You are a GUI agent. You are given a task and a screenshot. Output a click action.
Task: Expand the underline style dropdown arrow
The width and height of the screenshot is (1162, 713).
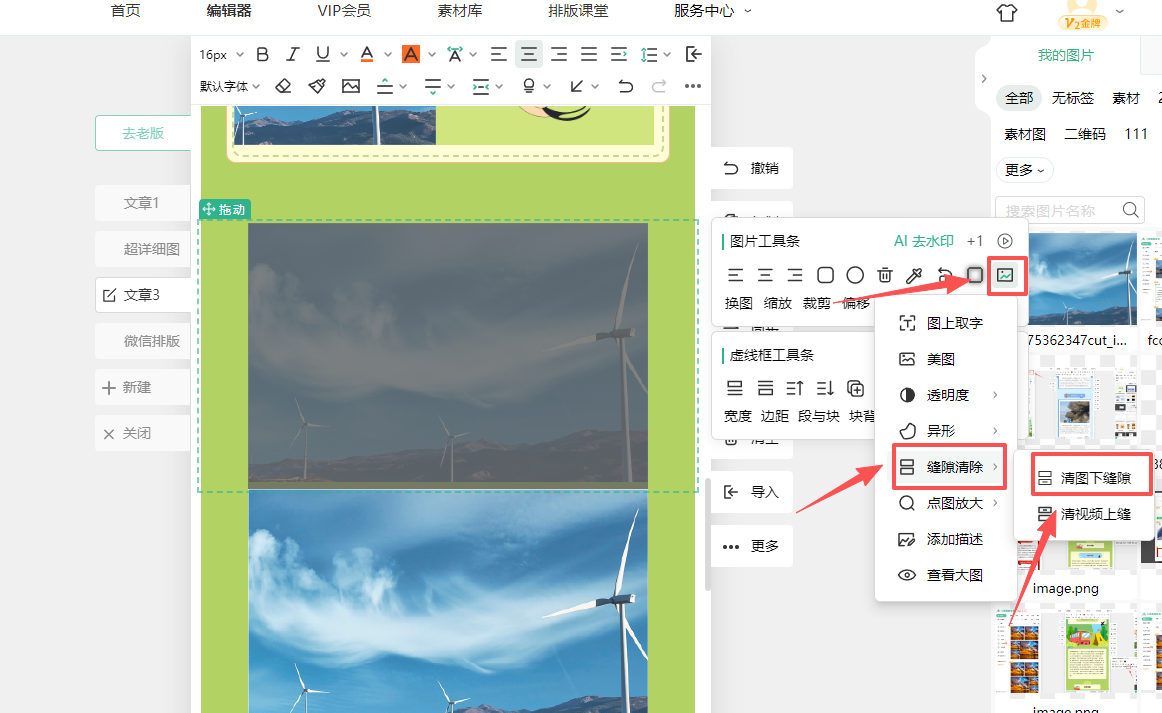[x=344, y=54]
